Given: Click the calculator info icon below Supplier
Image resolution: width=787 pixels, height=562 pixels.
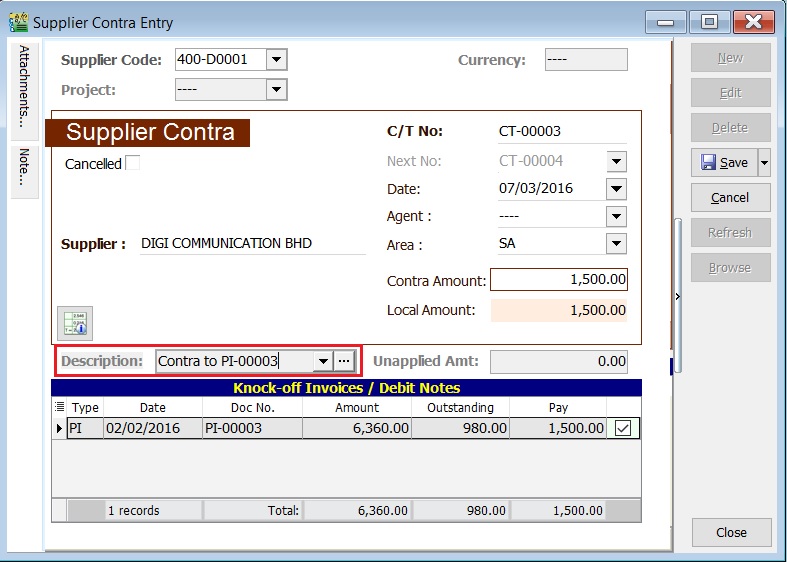Looking at the screenshot, I should [75, 322].
